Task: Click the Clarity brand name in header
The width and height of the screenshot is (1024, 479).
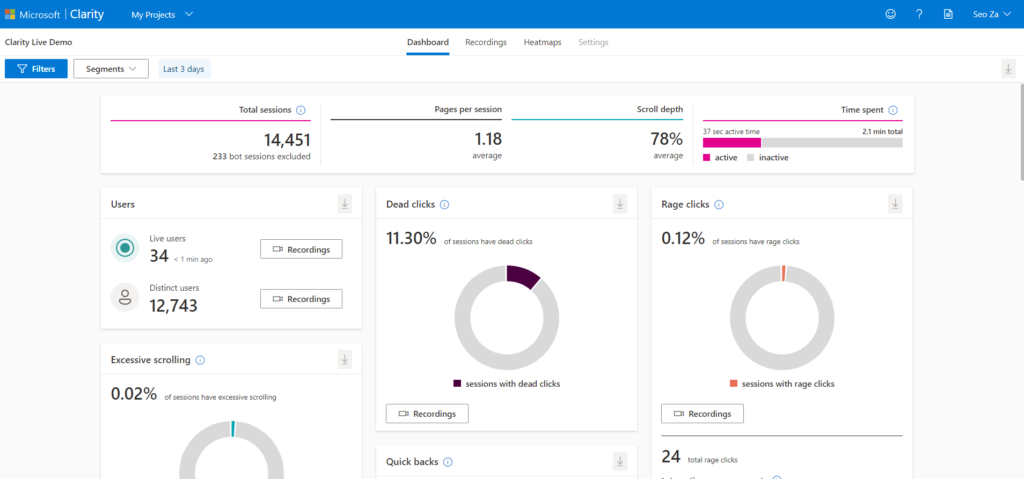Action: pyautogui.click(x=87, y=14)
